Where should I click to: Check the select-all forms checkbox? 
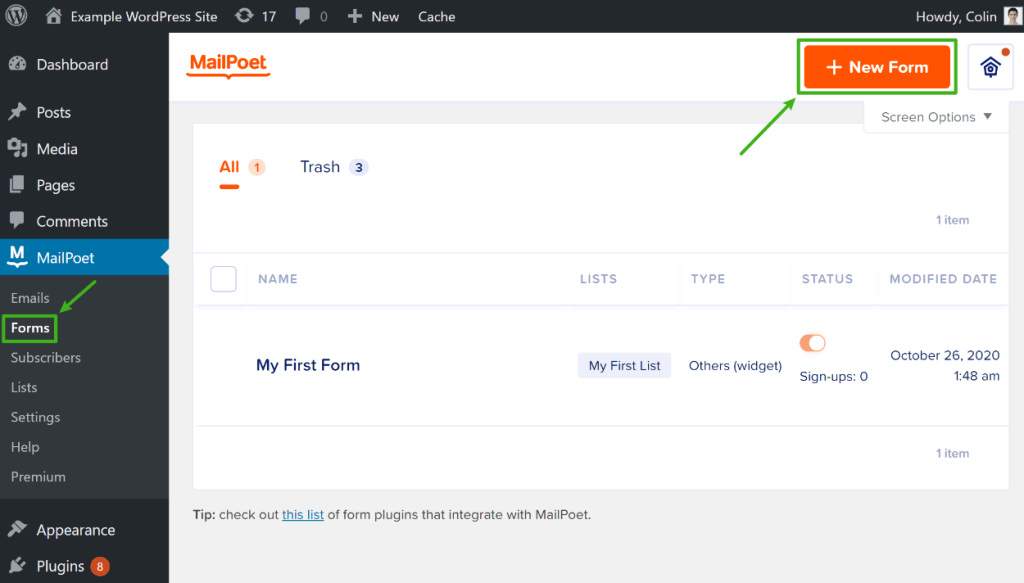(x=223, y=279)
